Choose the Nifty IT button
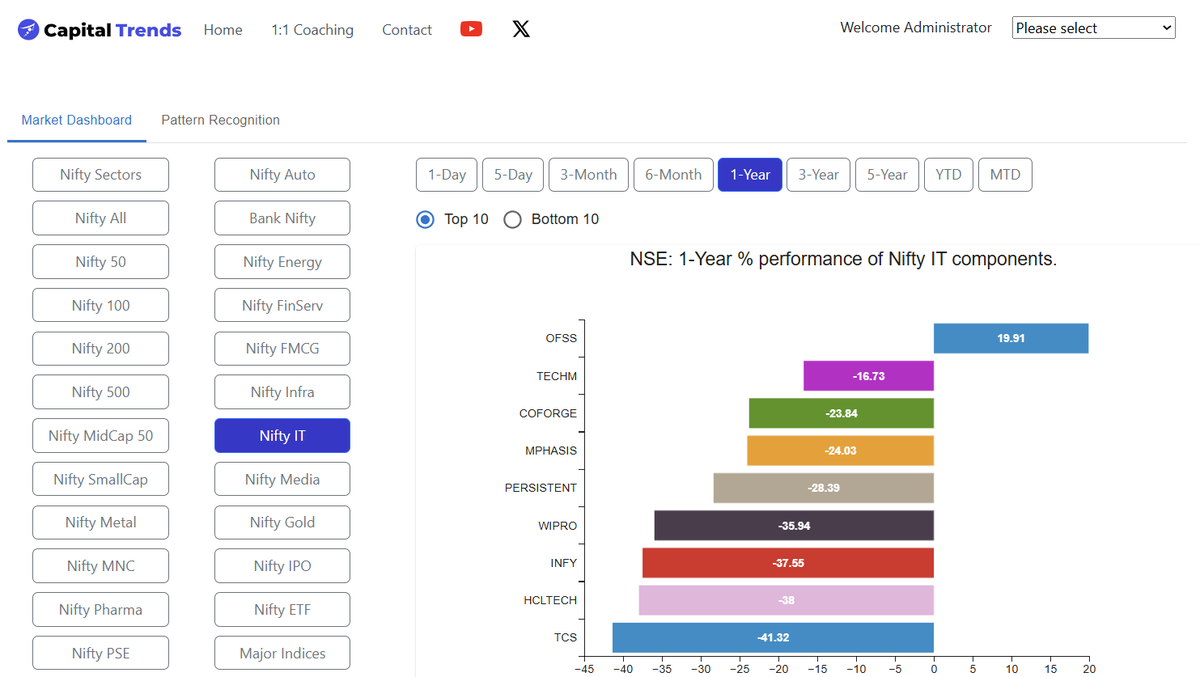The width and height of the screenshot is (1200, 677). (x=282, y=436)
